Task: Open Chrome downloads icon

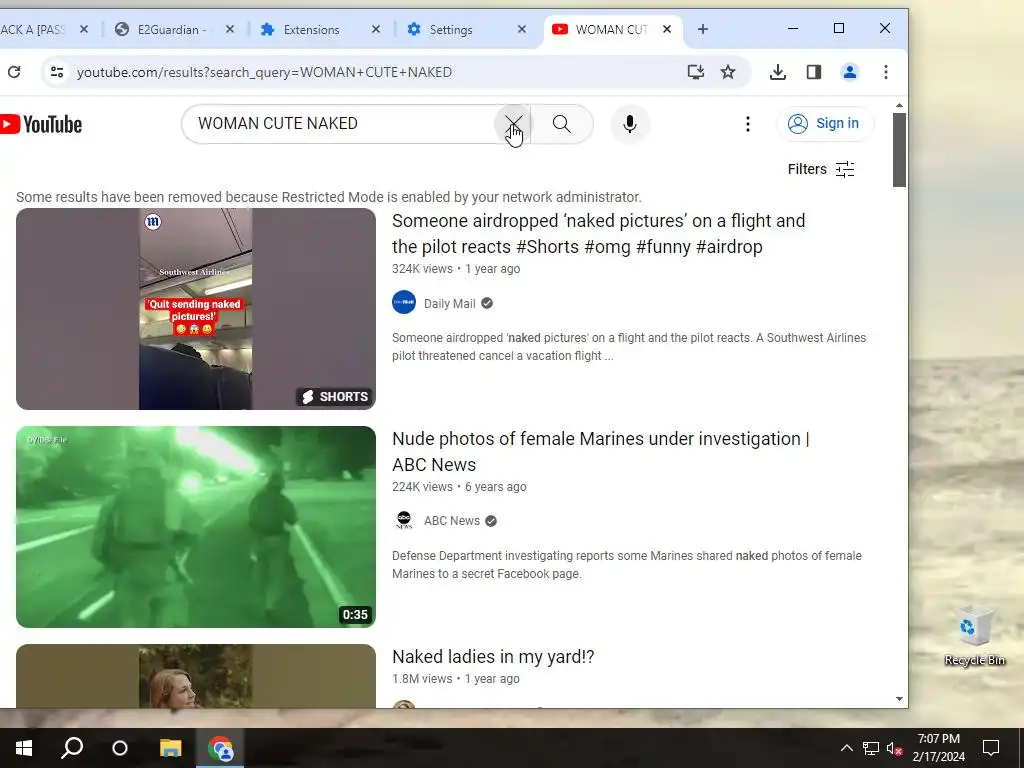Action: click(777, 72)
